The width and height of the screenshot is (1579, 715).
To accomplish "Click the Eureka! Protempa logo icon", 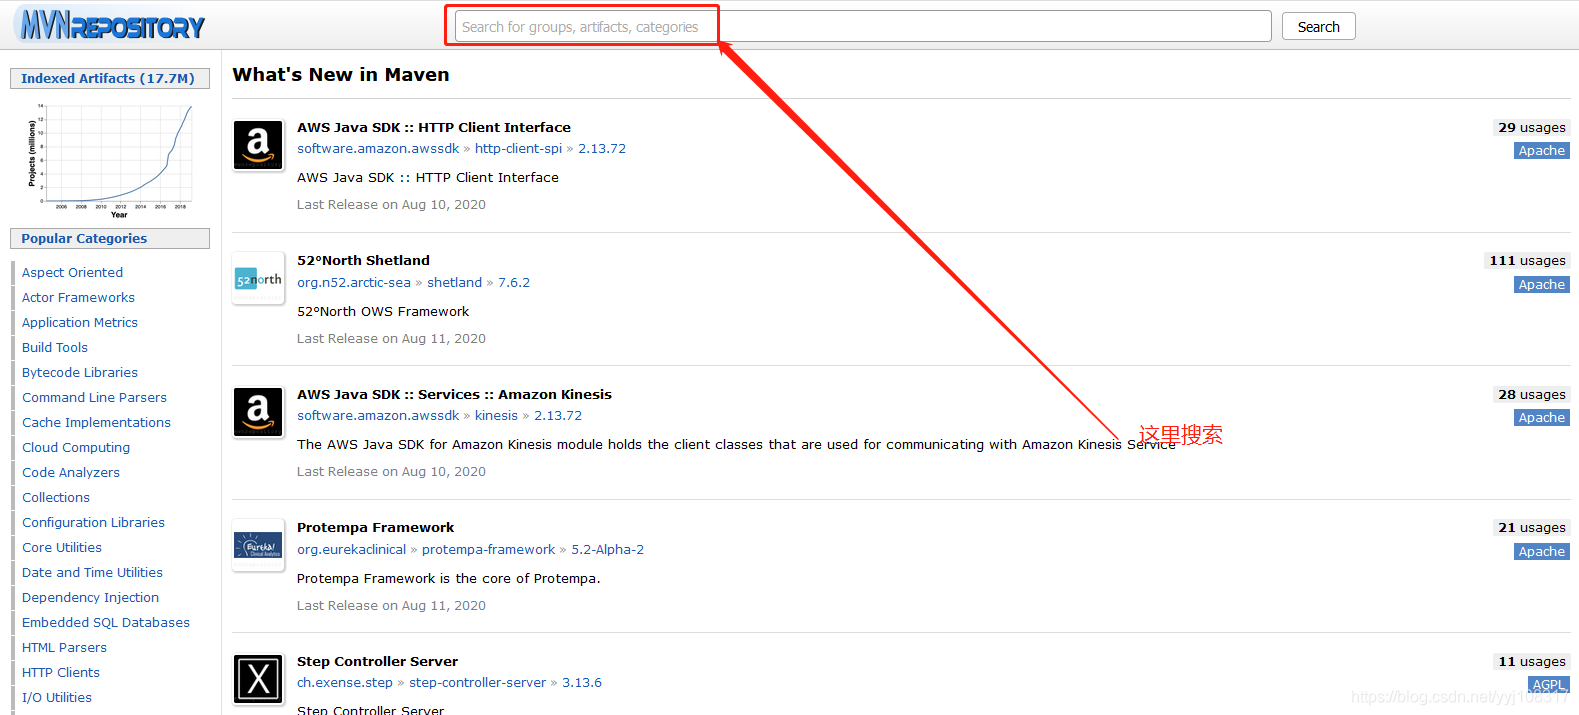I will coord(258,546).
